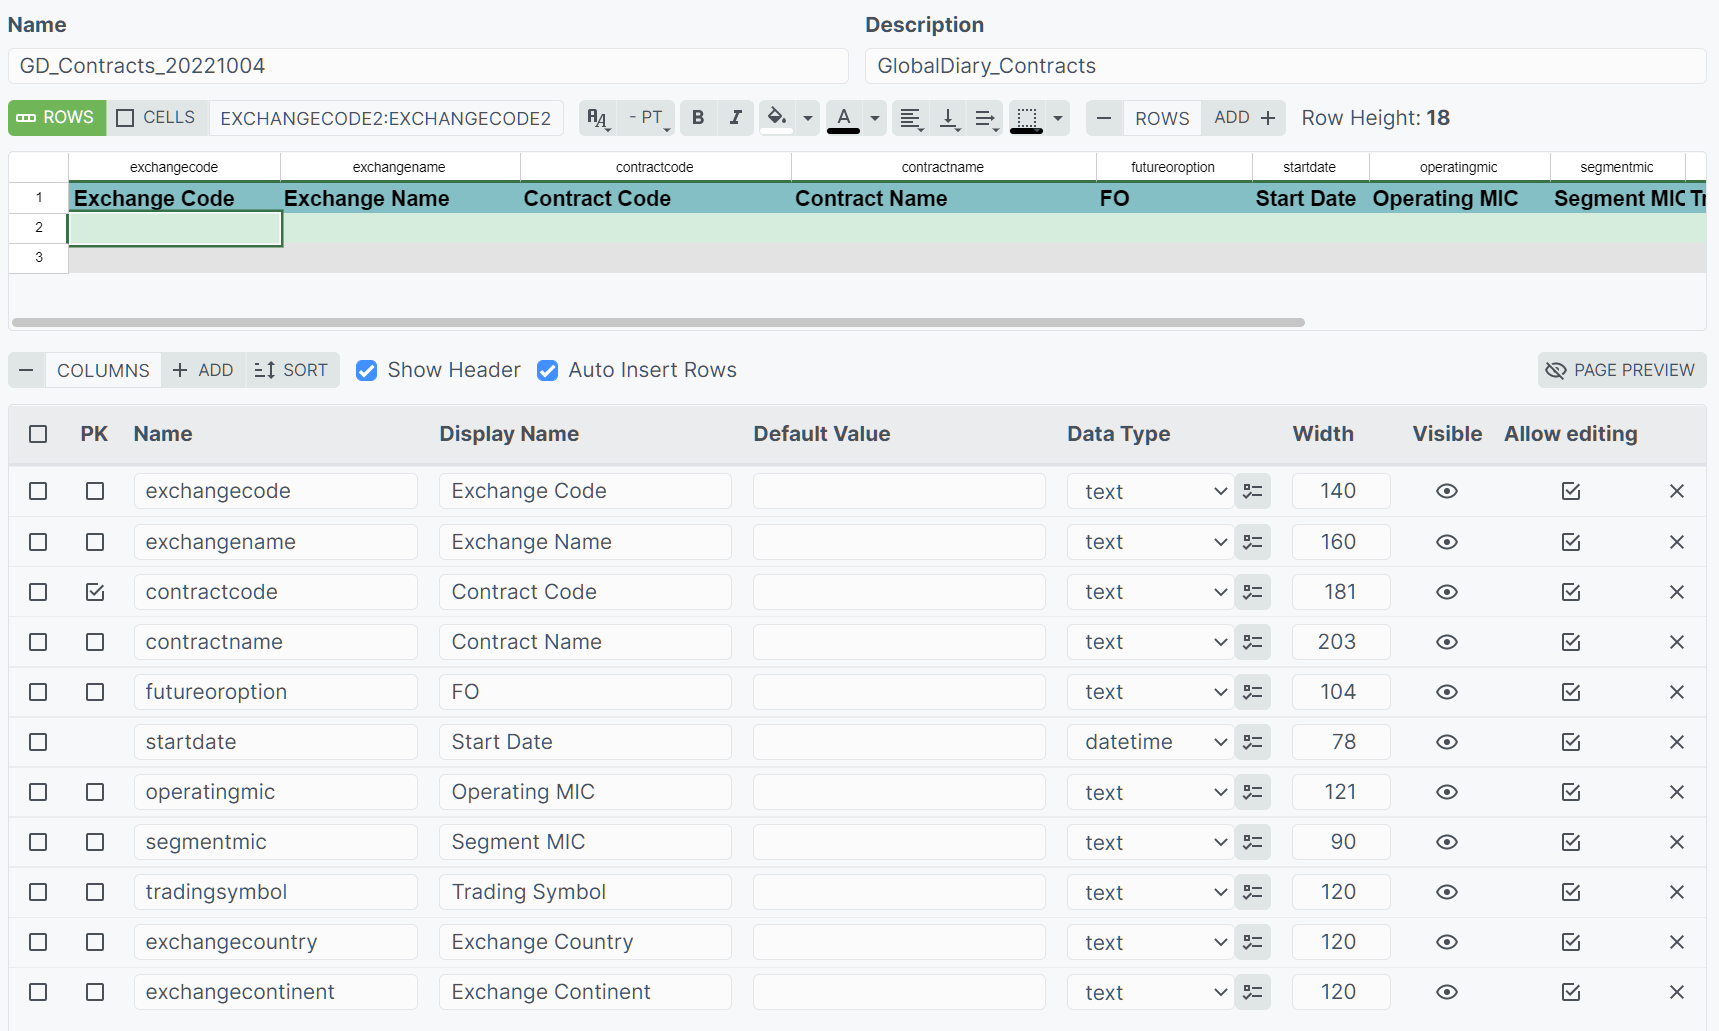Toggle Allow editing for exchangecountry

click(x=1571, y=942)
